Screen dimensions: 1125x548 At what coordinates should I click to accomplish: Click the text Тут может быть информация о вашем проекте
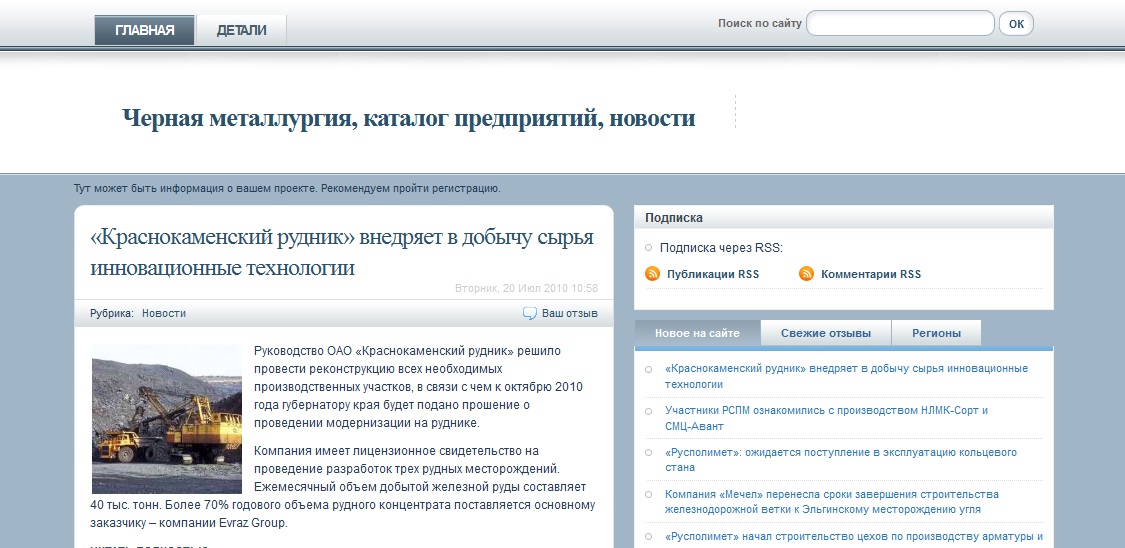point(287,189)
